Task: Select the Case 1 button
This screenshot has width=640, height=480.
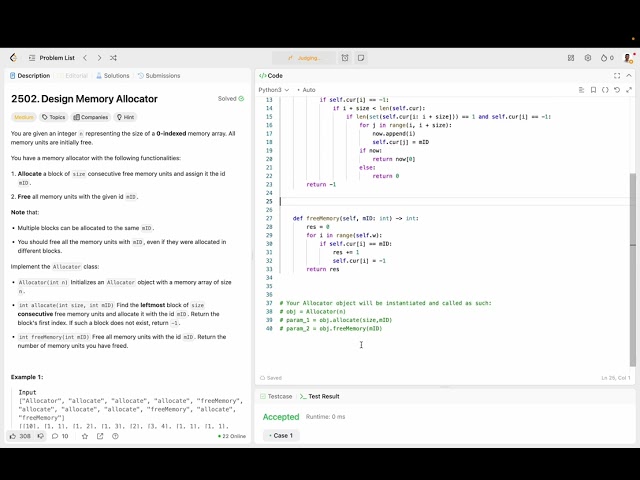Action: tap(281, 436)
